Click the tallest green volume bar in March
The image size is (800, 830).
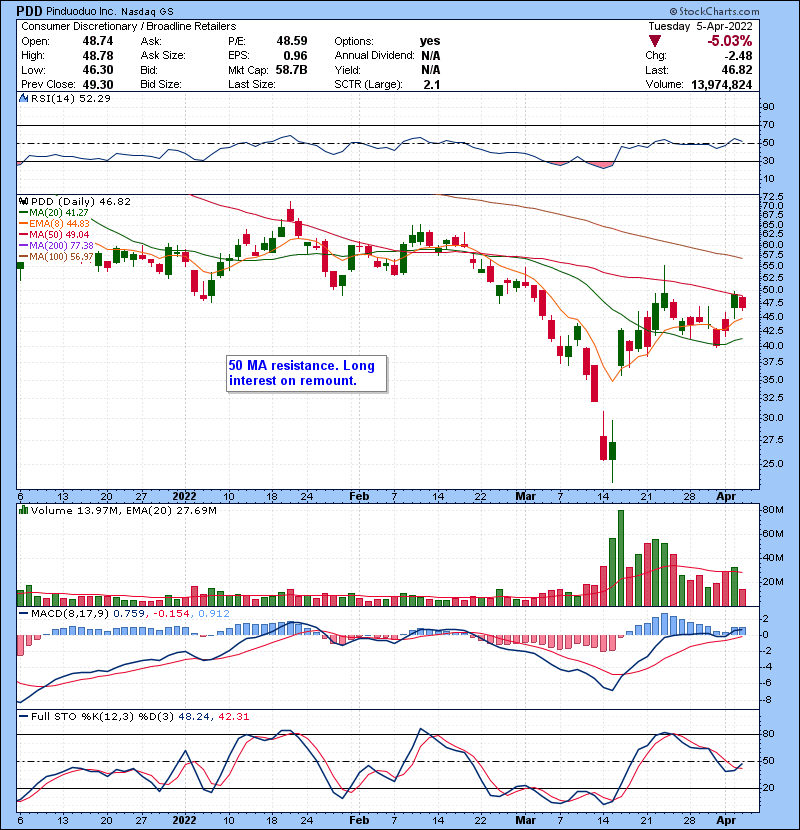pyautogui.click(x=621, y=558)
